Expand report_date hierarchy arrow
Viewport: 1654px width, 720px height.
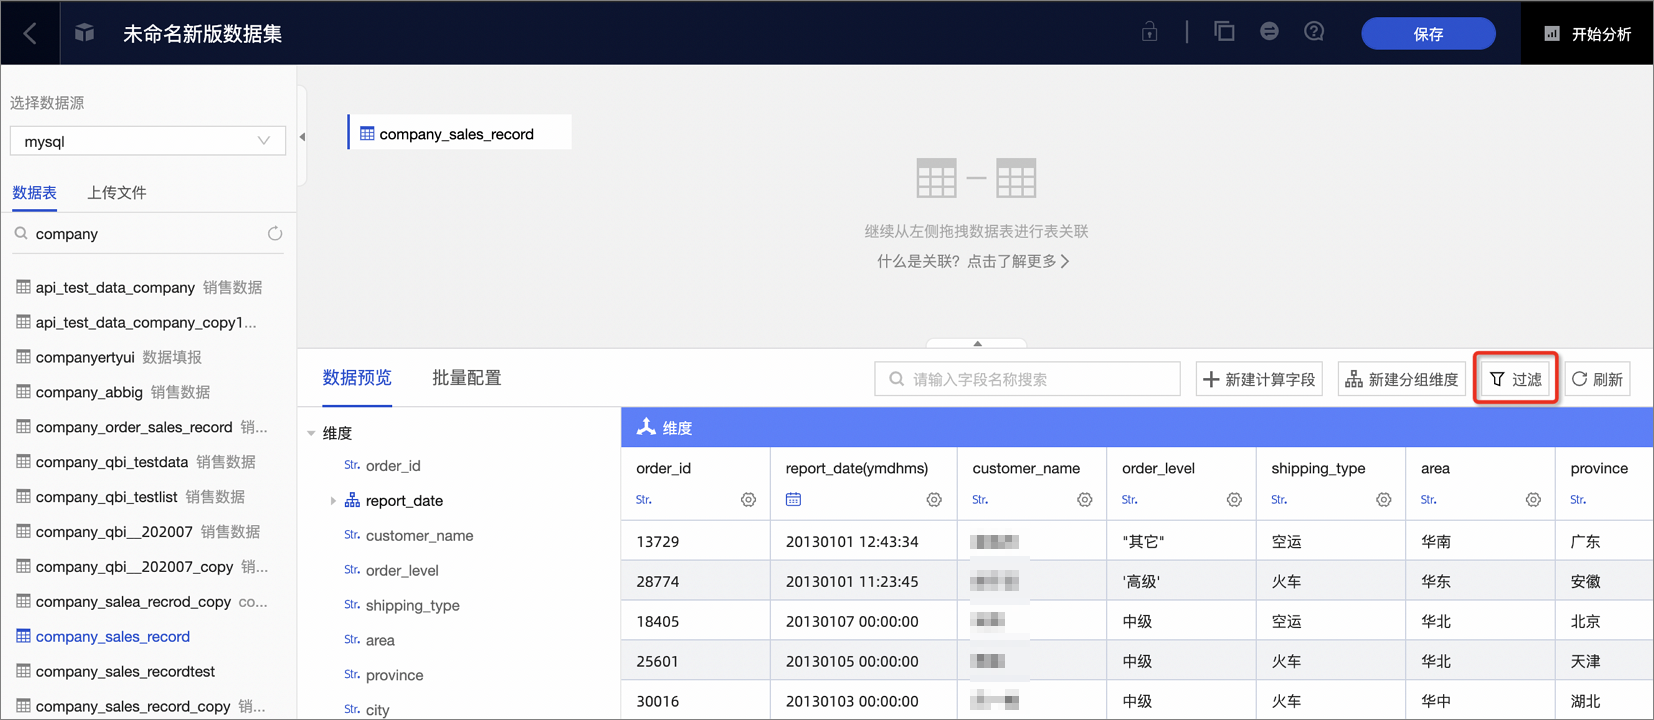(333, 501)
